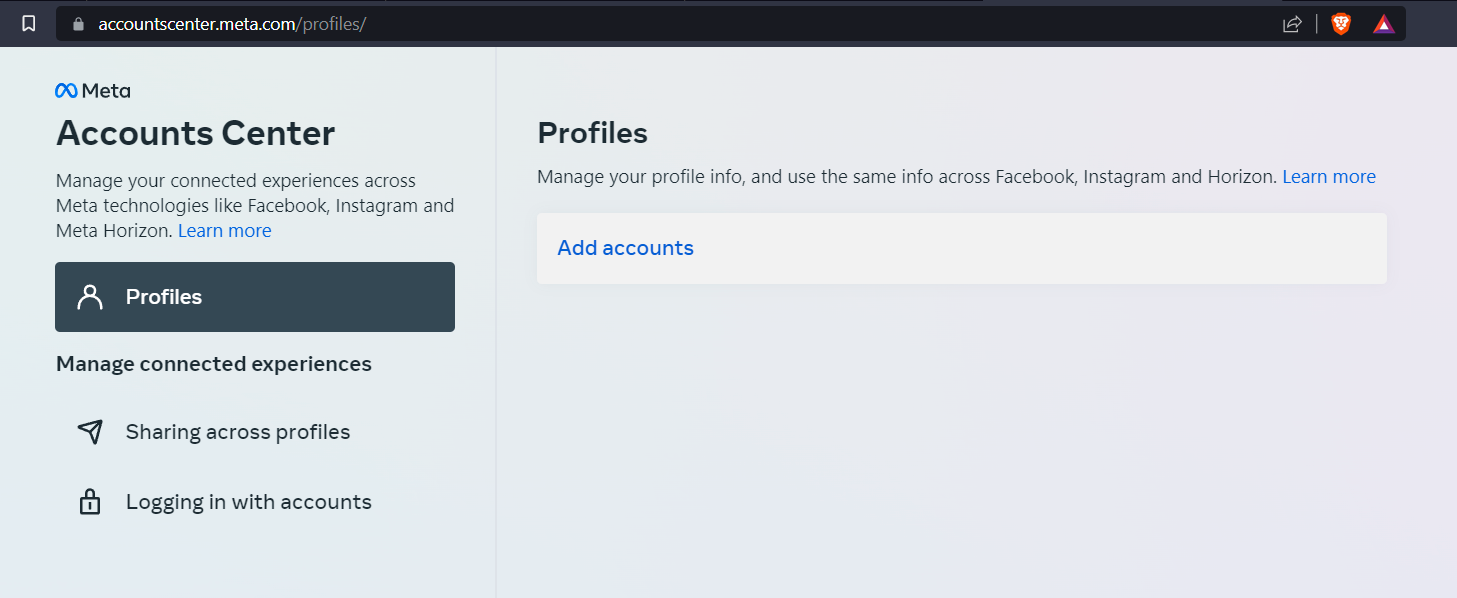The image size is (1457, 598).
Task: Open the Brave Rewards triangle icon
Action: pyautogui.click(x=1384, y=24)
